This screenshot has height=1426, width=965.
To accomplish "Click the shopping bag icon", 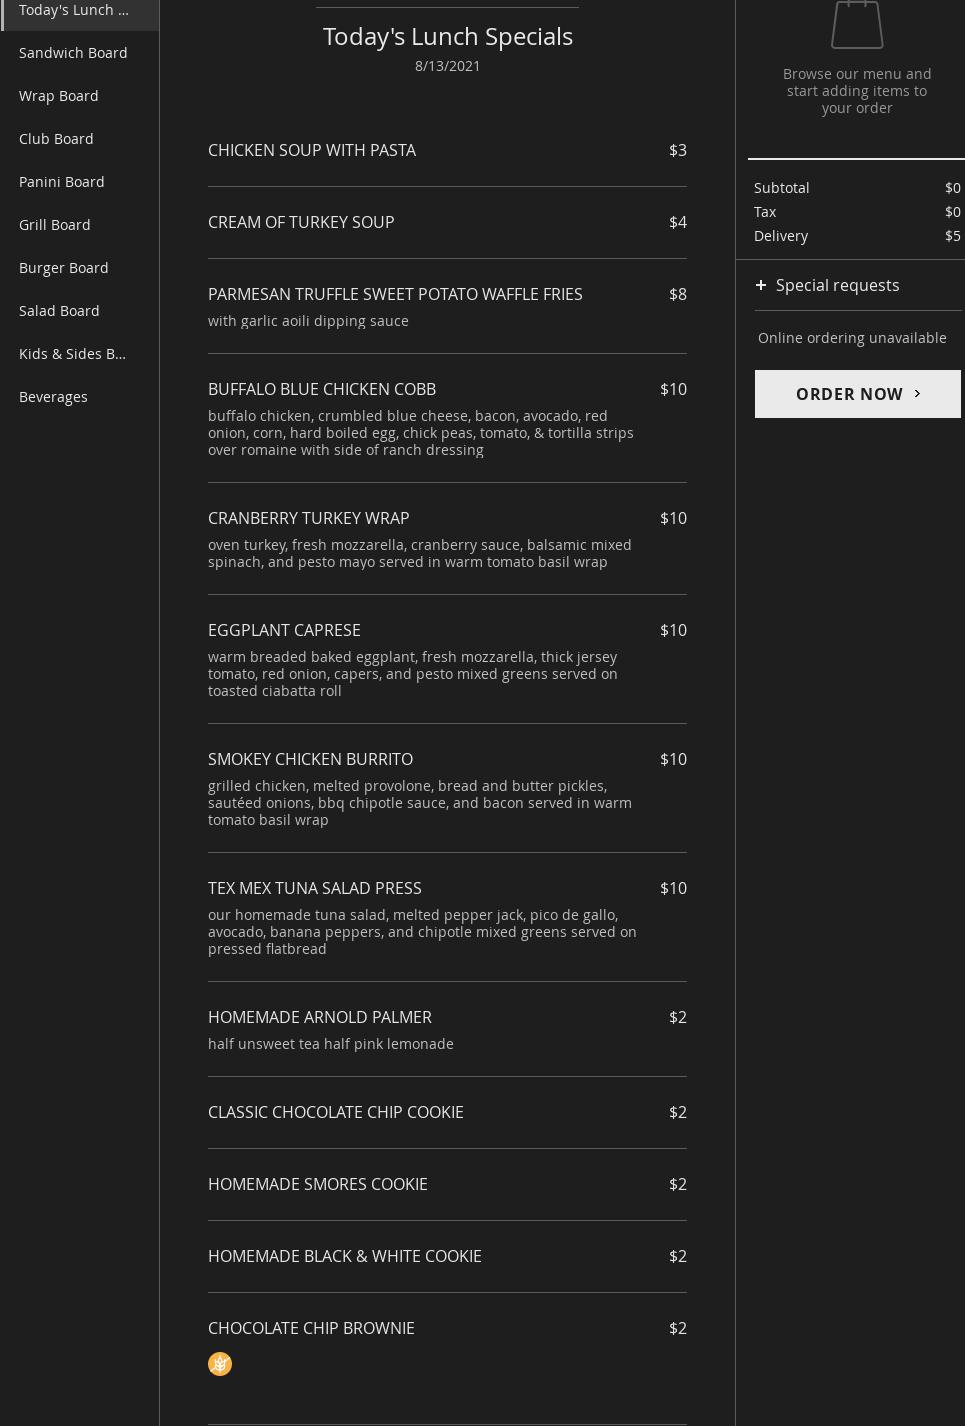I will (857, 24).
